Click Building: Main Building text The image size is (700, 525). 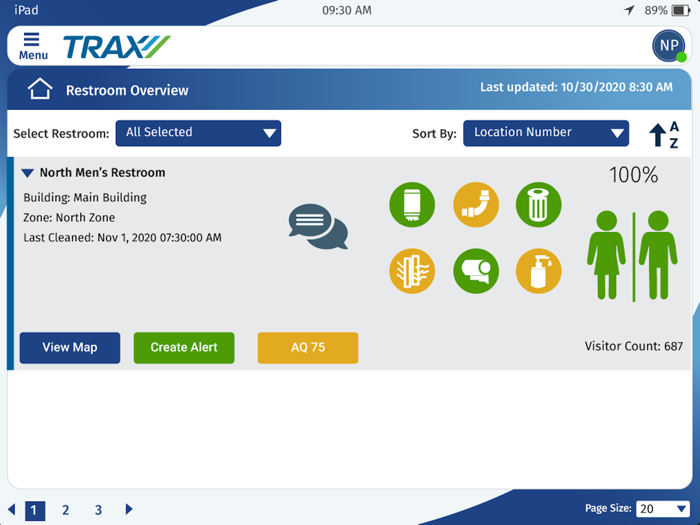pos(85,197)
